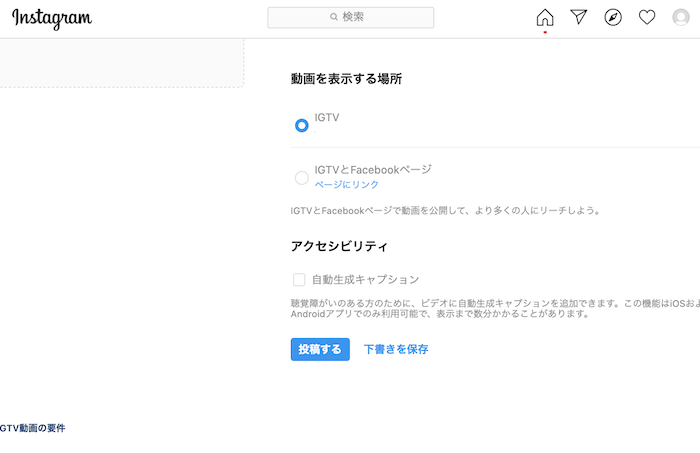Open the profile avatar icon
The width and height of the screenshot is (700, 453).
[x=681, y=17]
